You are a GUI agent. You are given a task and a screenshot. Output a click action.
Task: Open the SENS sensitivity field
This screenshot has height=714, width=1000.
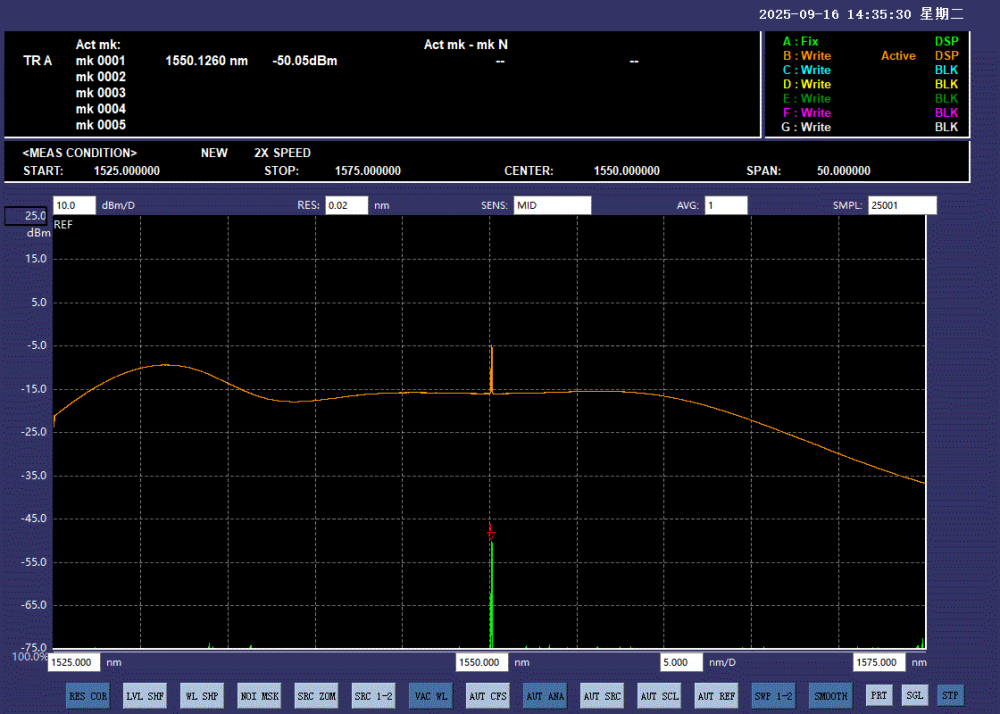(x=552, y=205)
